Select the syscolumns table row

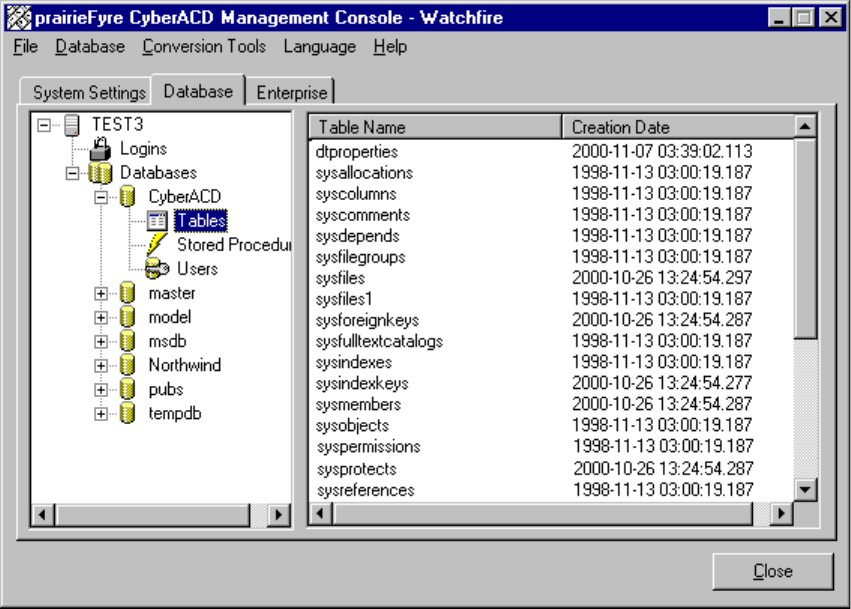[x=551, y=194]
